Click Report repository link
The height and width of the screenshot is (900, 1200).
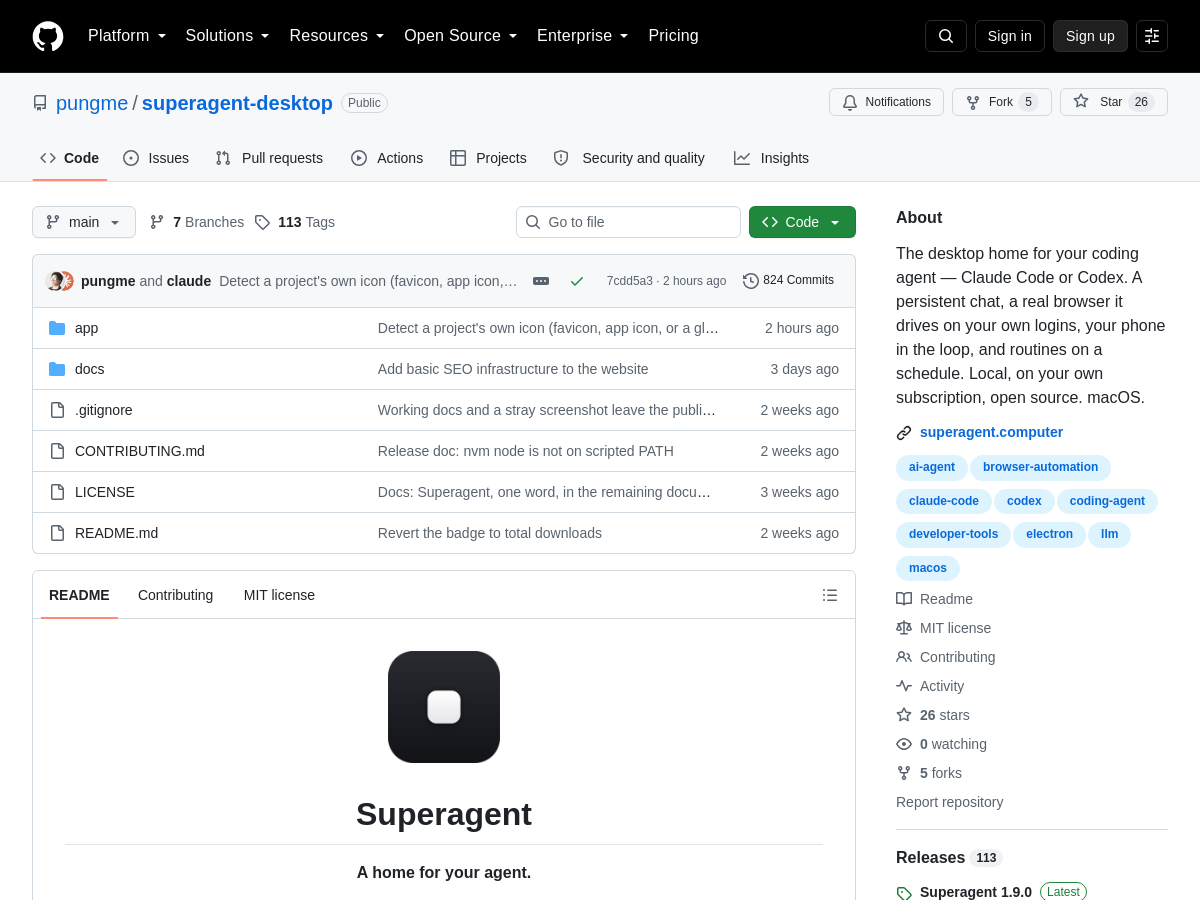pyautogui.click(x=949, y=802)
